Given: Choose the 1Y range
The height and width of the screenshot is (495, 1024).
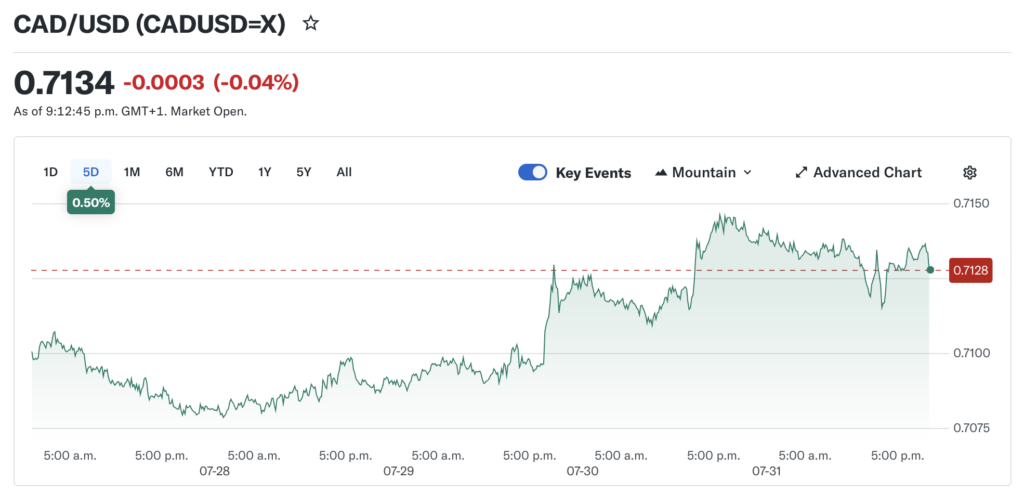Looking at the screenshot, I should pyautogui.click(x=264, y=172).
